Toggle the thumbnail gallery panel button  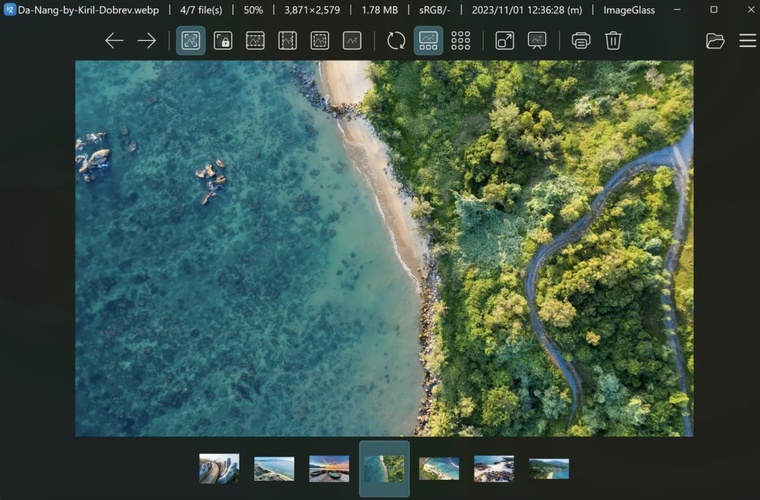(428, 41)
